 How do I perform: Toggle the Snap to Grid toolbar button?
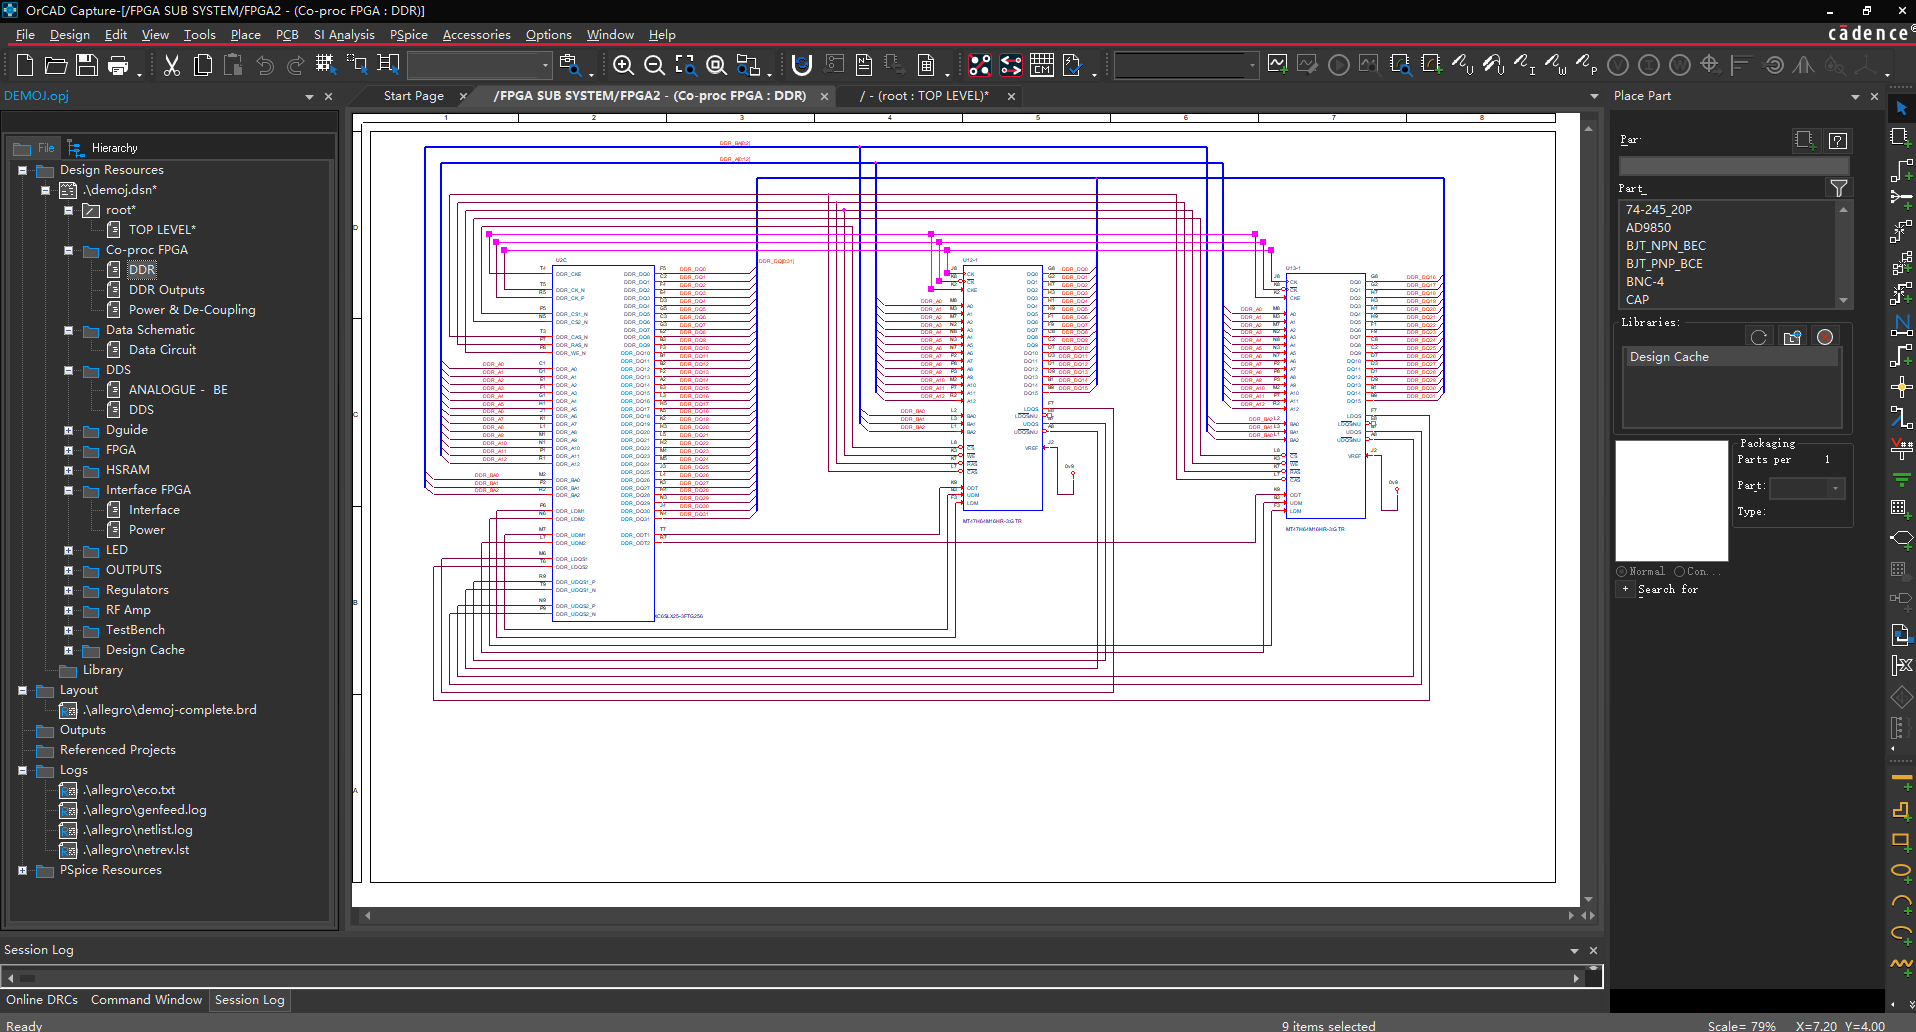pos(324,65)
